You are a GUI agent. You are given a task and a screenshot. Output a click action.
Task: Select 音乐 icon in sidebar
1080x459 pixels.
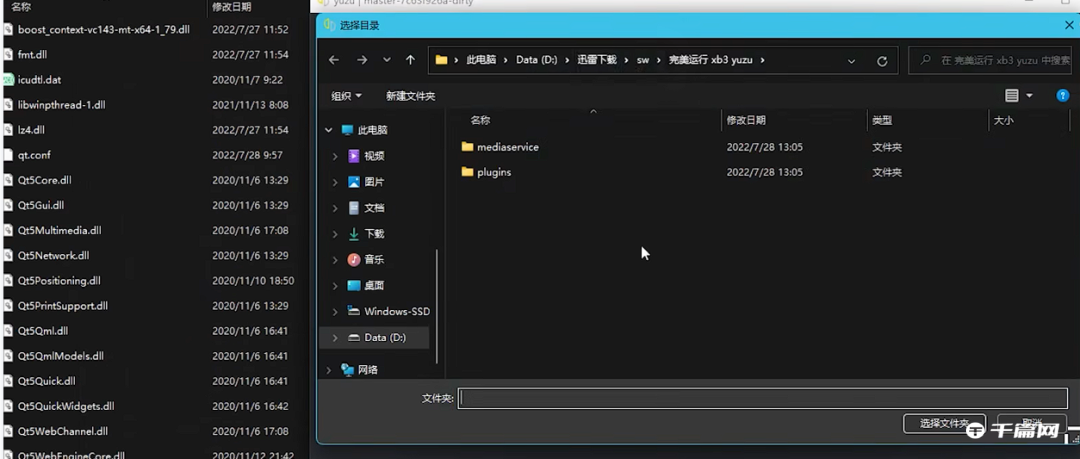point(354,260)
